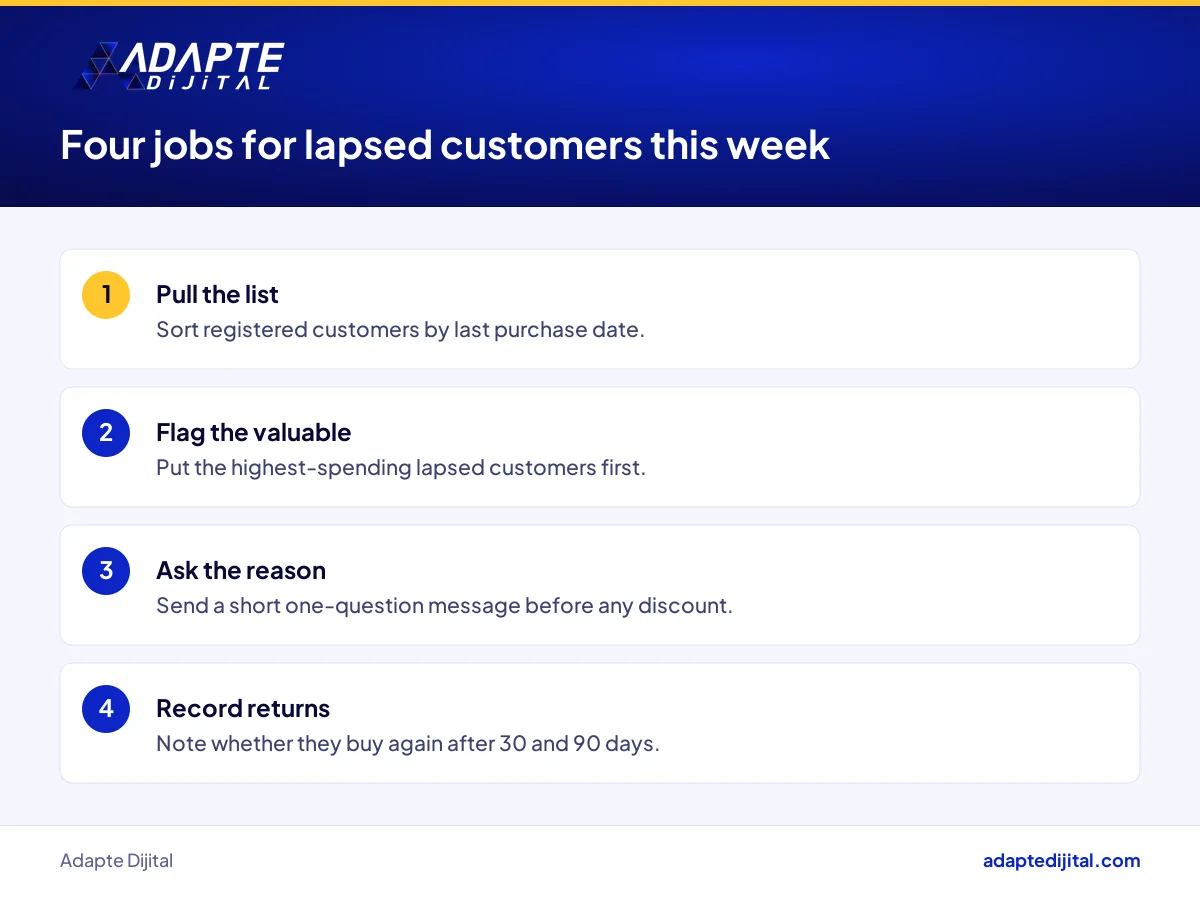
Task: Click the Adapte Dijital logo
Action: tap(180, 67)
